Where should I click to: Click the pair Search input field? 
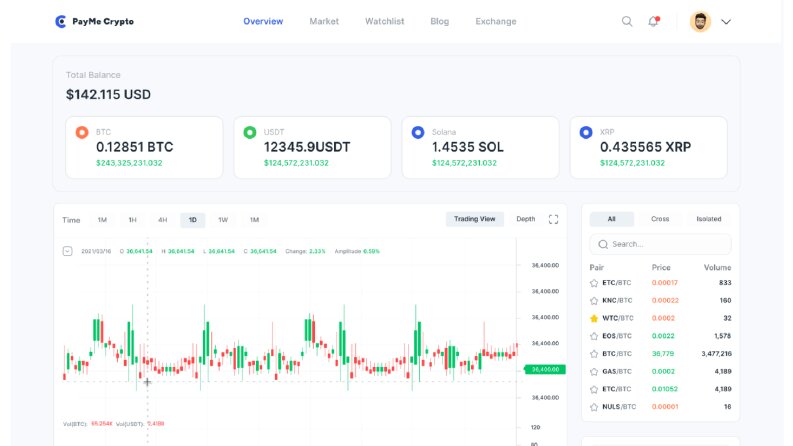point(660,244)
